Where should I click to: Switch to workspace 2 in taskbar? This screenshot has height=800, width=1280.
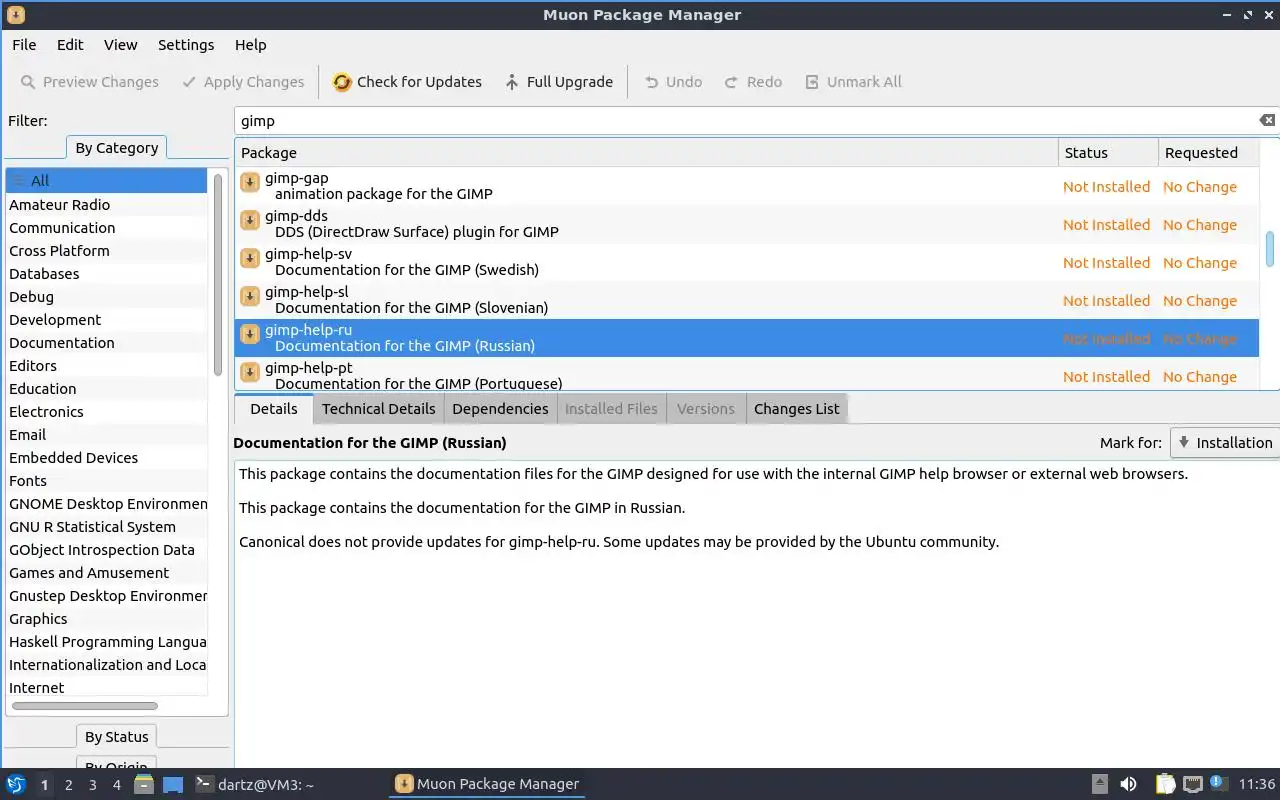click(x=68, y=785)
